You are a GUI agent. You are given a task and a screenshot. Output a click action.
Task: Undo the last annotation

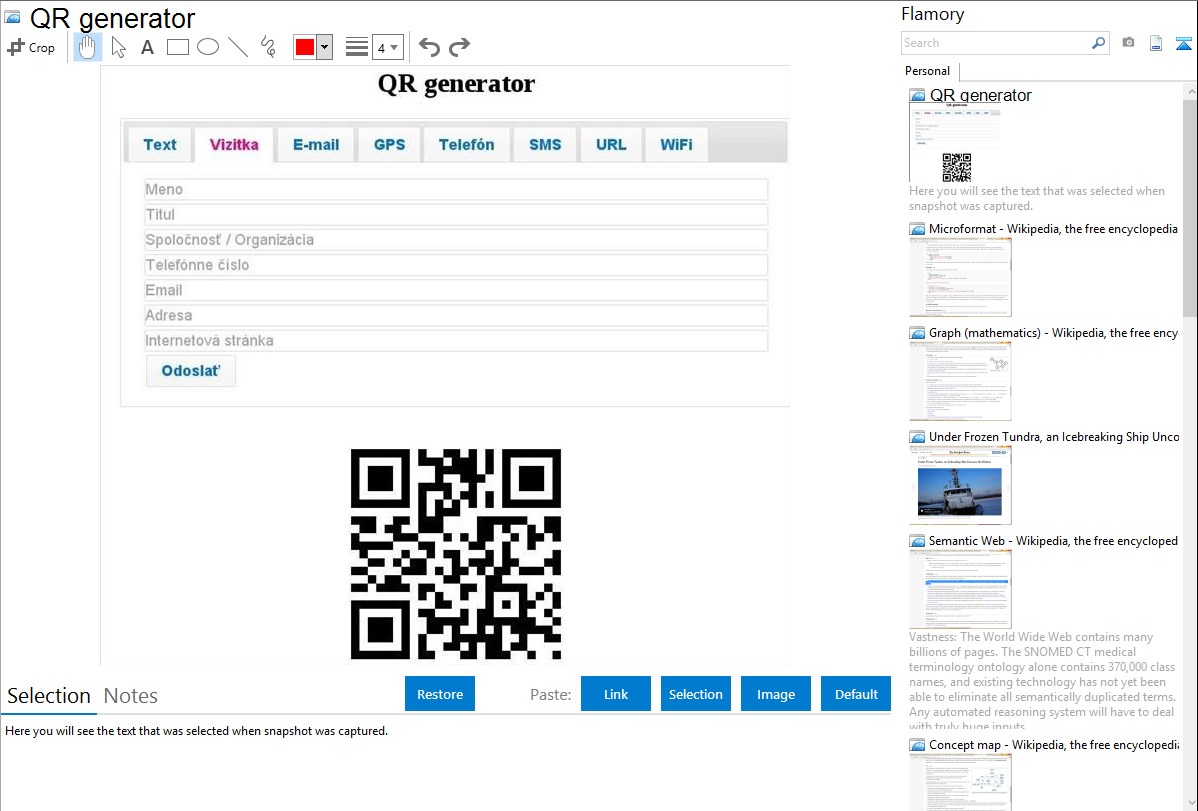coord(429,47)
